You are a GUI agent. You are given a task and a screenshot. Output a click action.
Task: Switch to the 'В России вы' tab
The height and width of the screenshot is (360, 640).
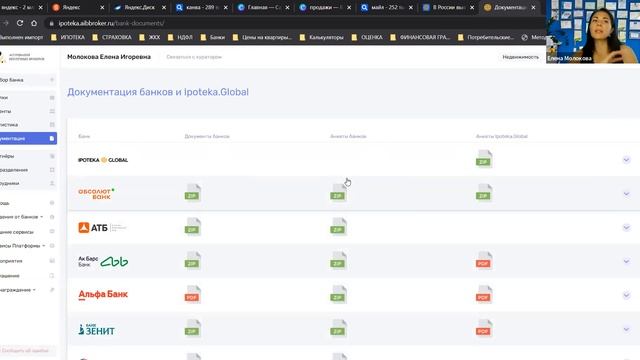click(x=448, y=7)
